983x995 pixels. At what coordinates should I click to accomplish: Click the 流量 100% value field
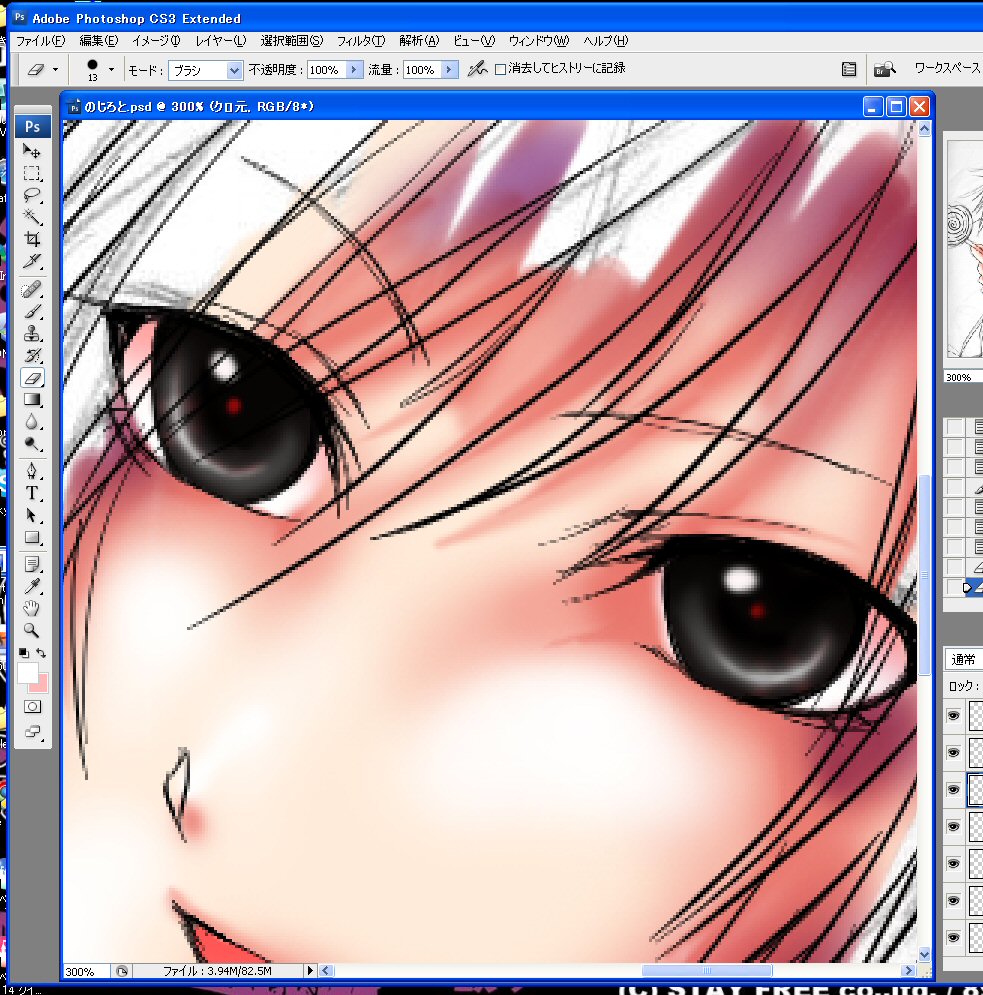click(422, 70)
